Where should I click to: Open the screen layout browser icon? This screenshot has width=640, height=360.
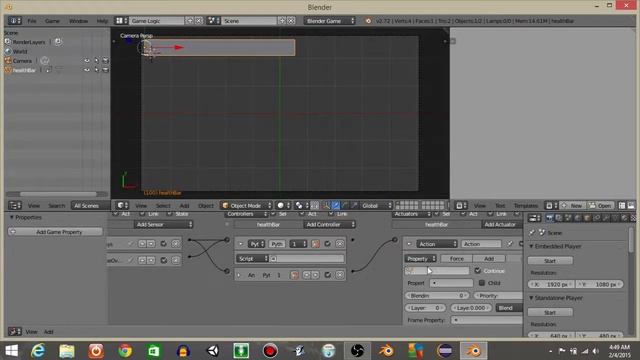click(121, 20)
